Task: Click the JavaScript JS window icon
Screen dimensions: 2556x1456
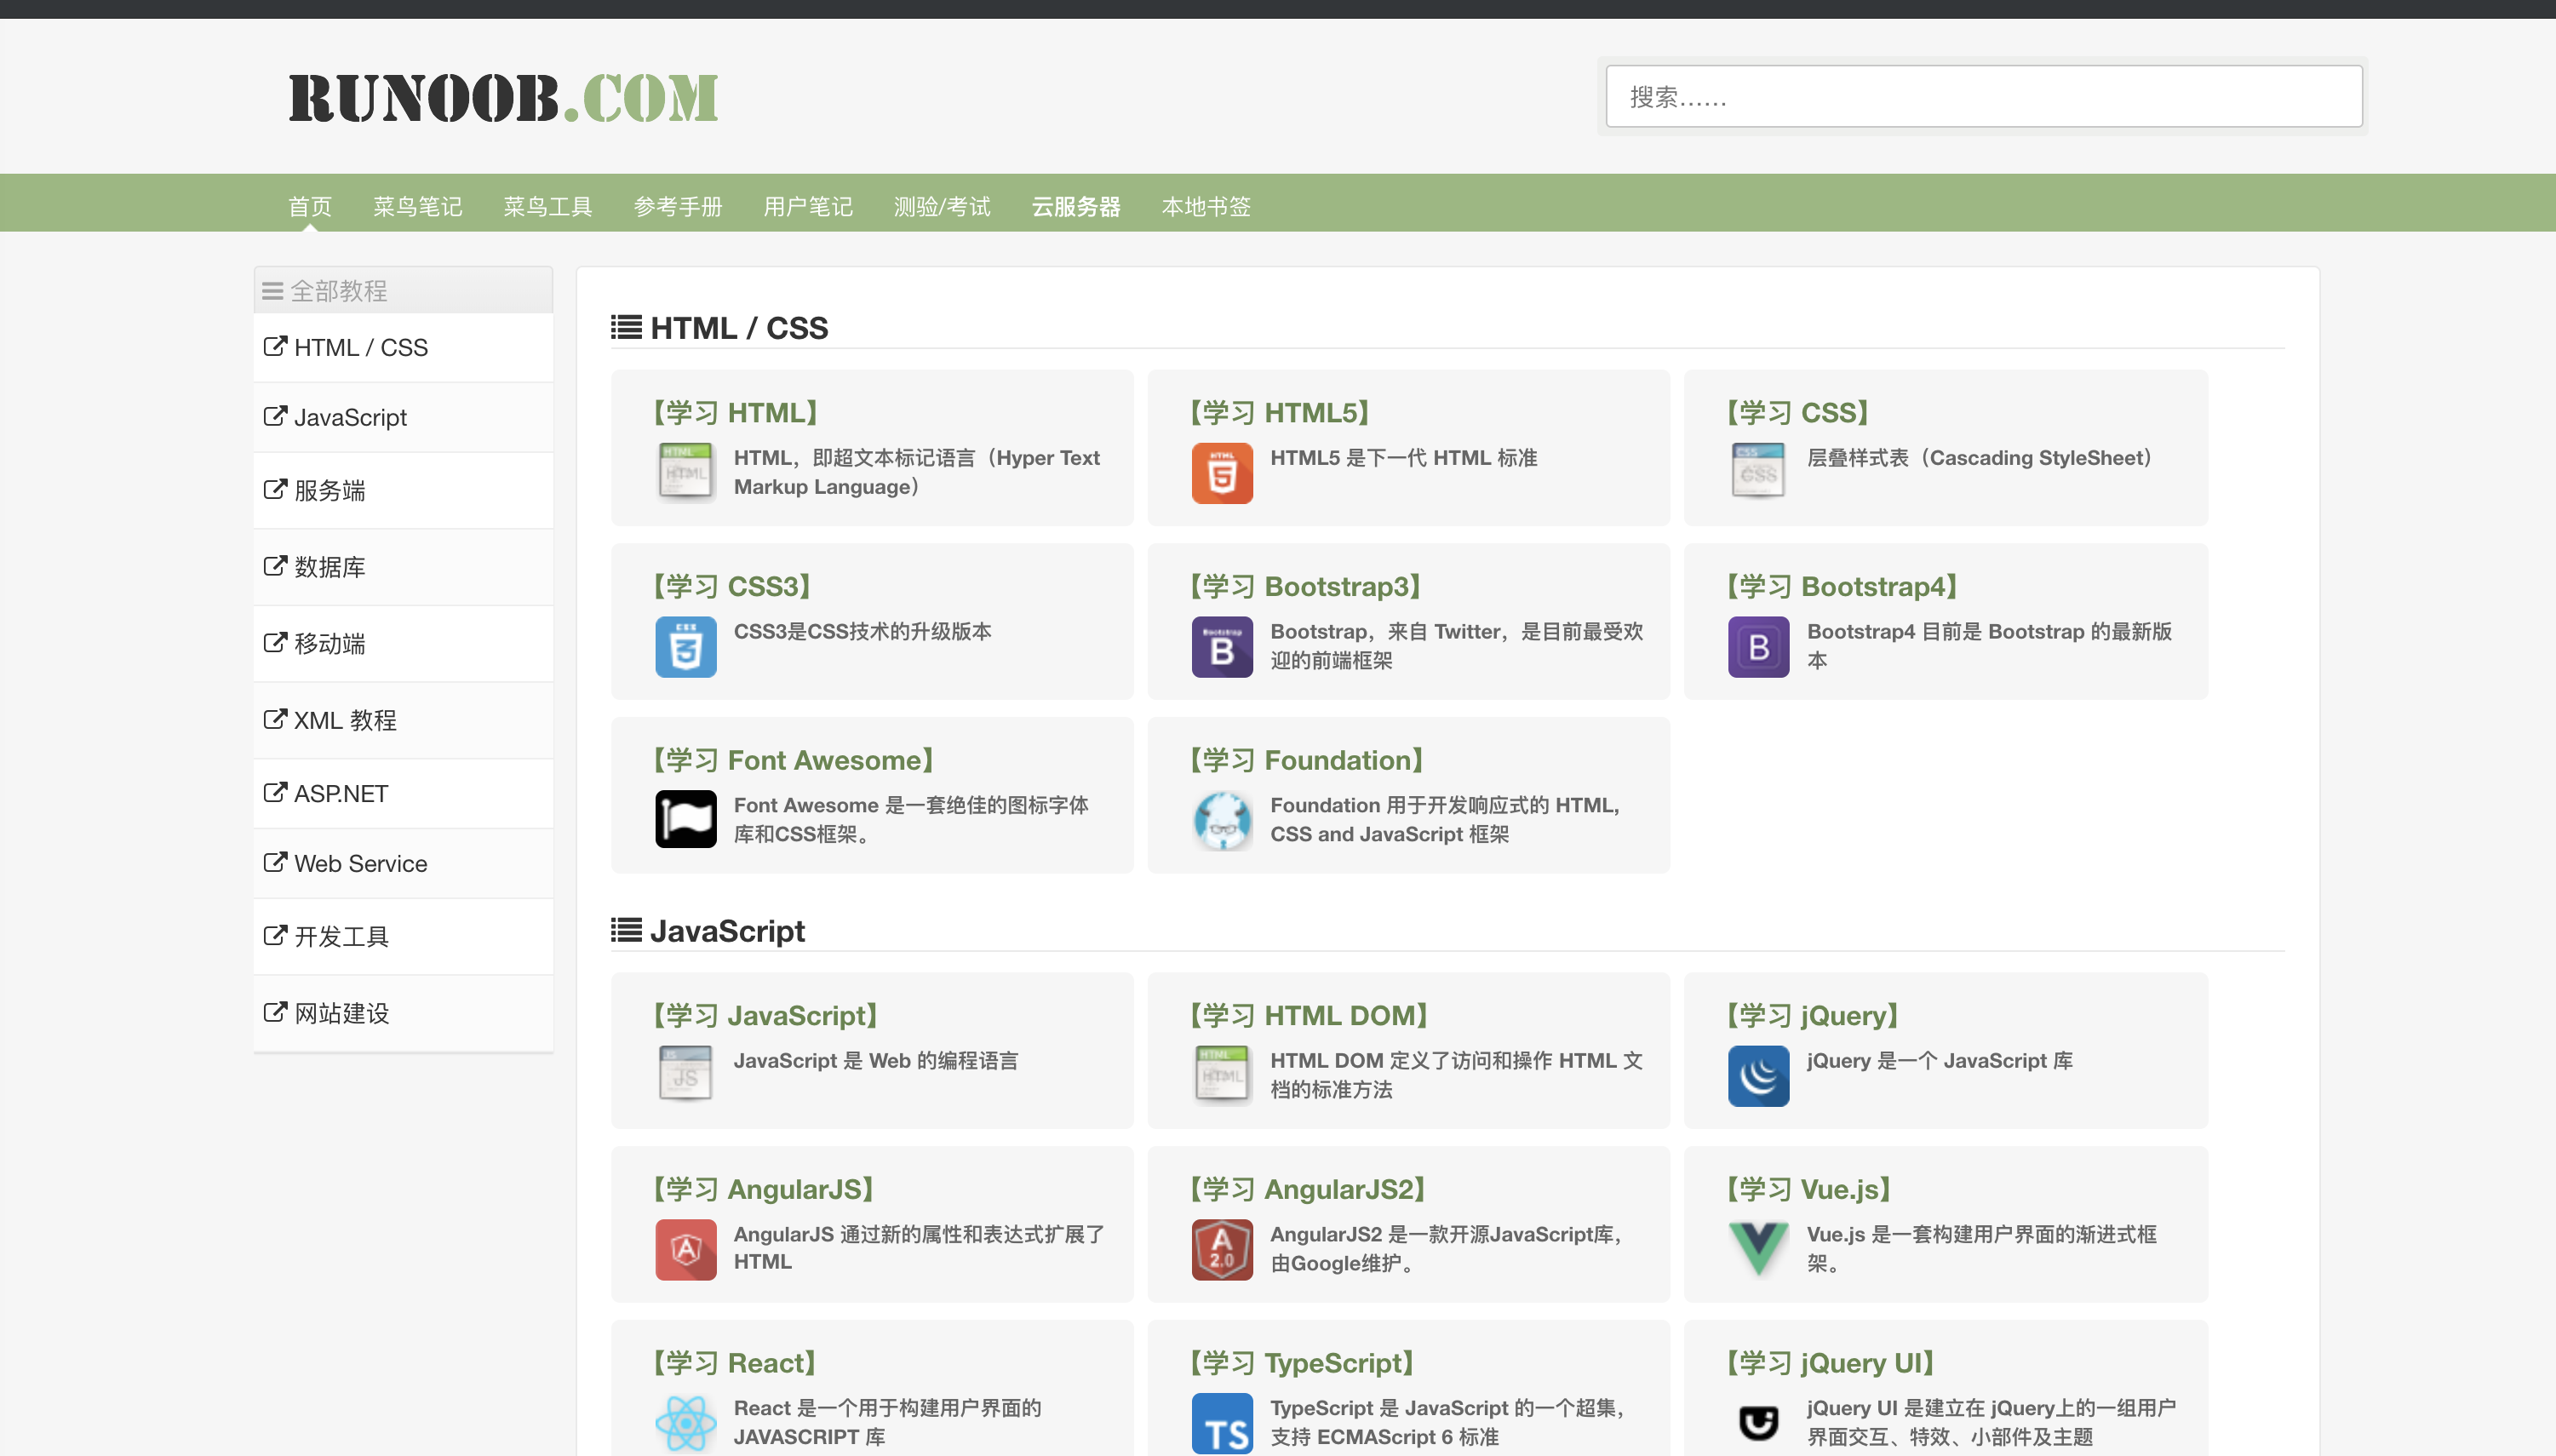Action: 685,1075
